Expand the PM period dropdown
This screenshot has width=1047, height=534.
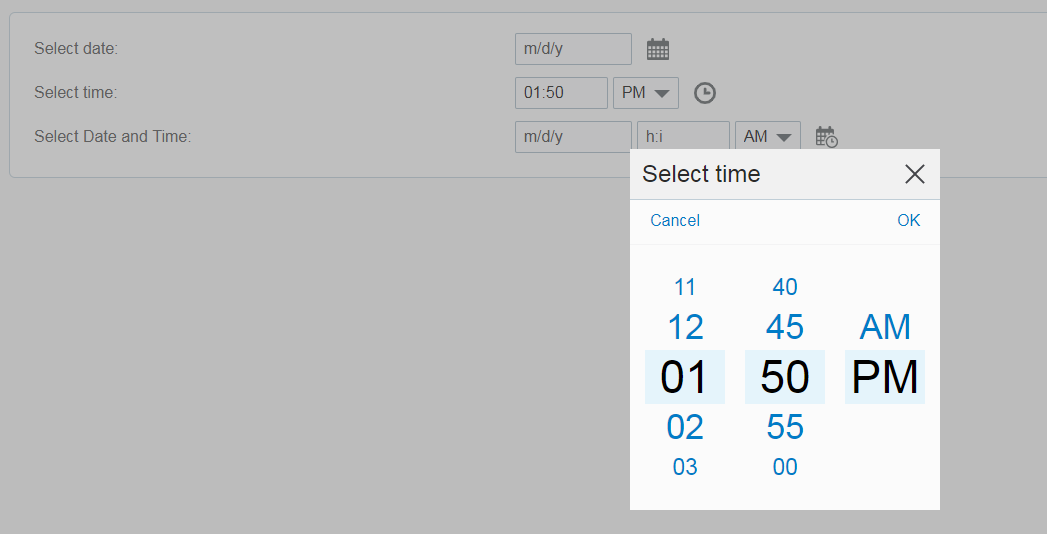[x=645, y=93]
